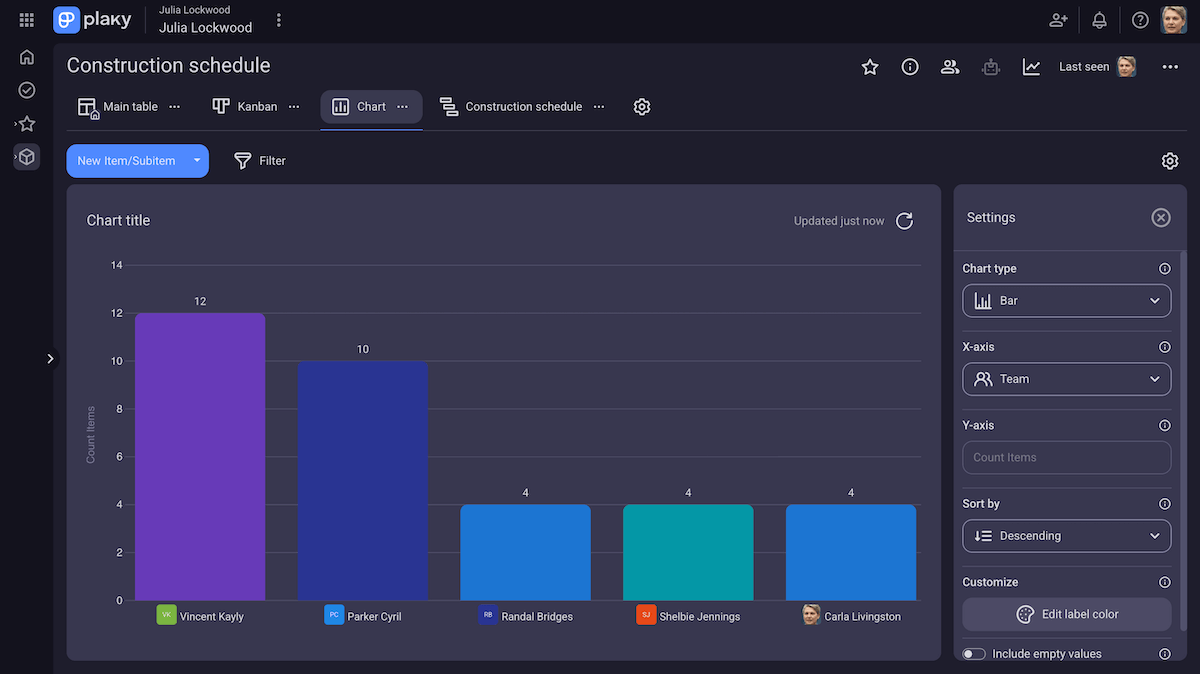Screen dimensions: 1200x674
Task: Open the Favorites star in the sidebar
Action: [x=26, y=123]
